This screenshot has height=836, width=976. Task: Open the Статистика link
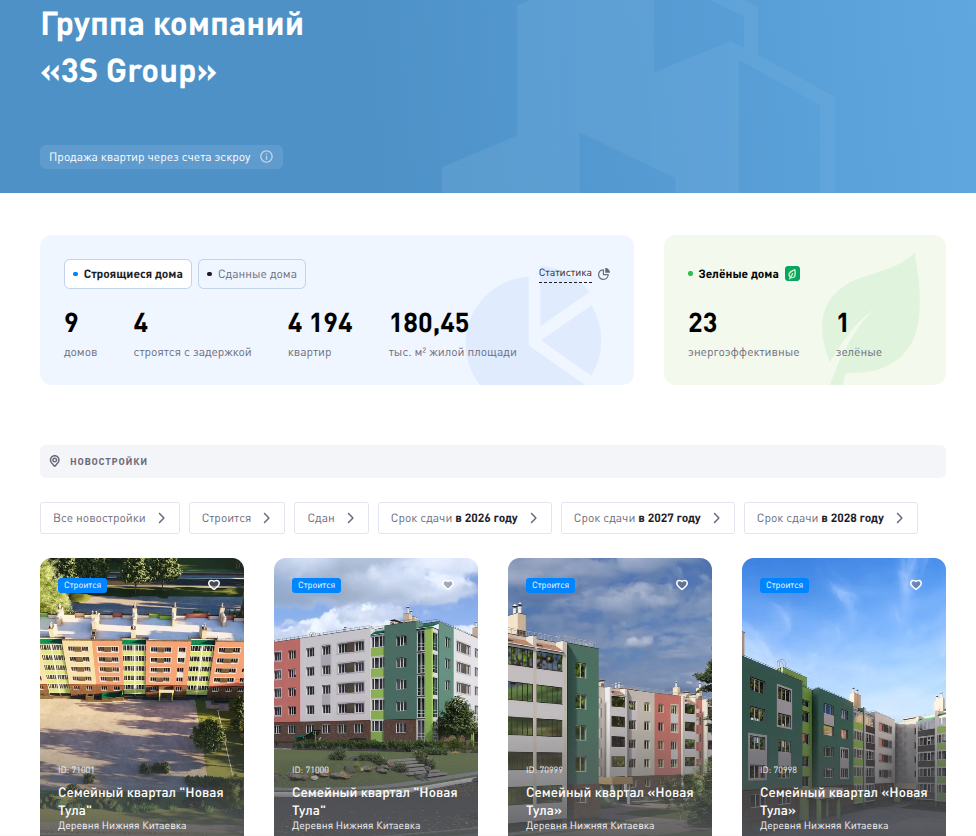[565, 273]
